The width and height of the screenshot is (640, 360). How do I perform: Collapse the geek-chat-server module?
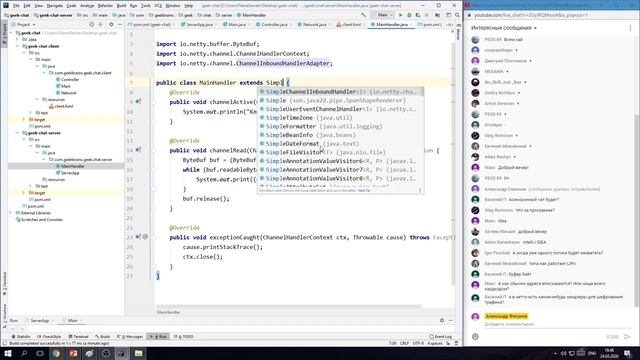pyautogui.click(x=18, y=133)
